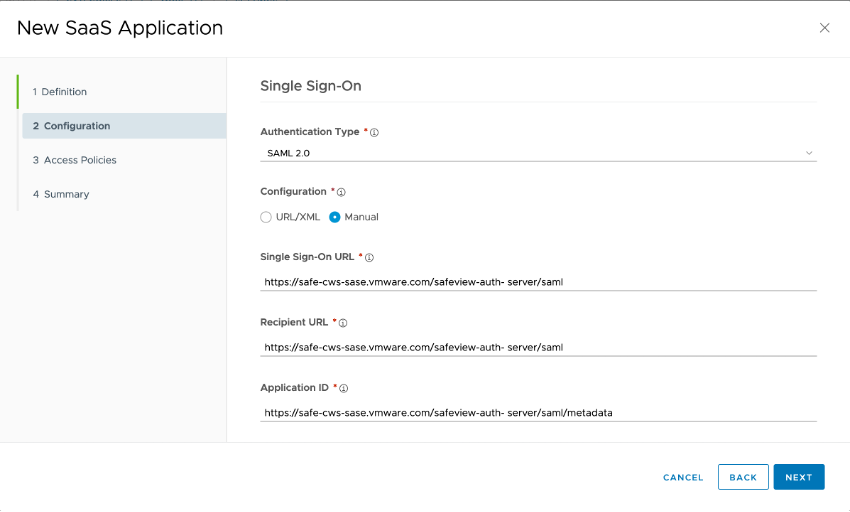The width and height of the screenshot is (850, 512).
Task: Click the Application ID info icon
Action: pos(344,388)
